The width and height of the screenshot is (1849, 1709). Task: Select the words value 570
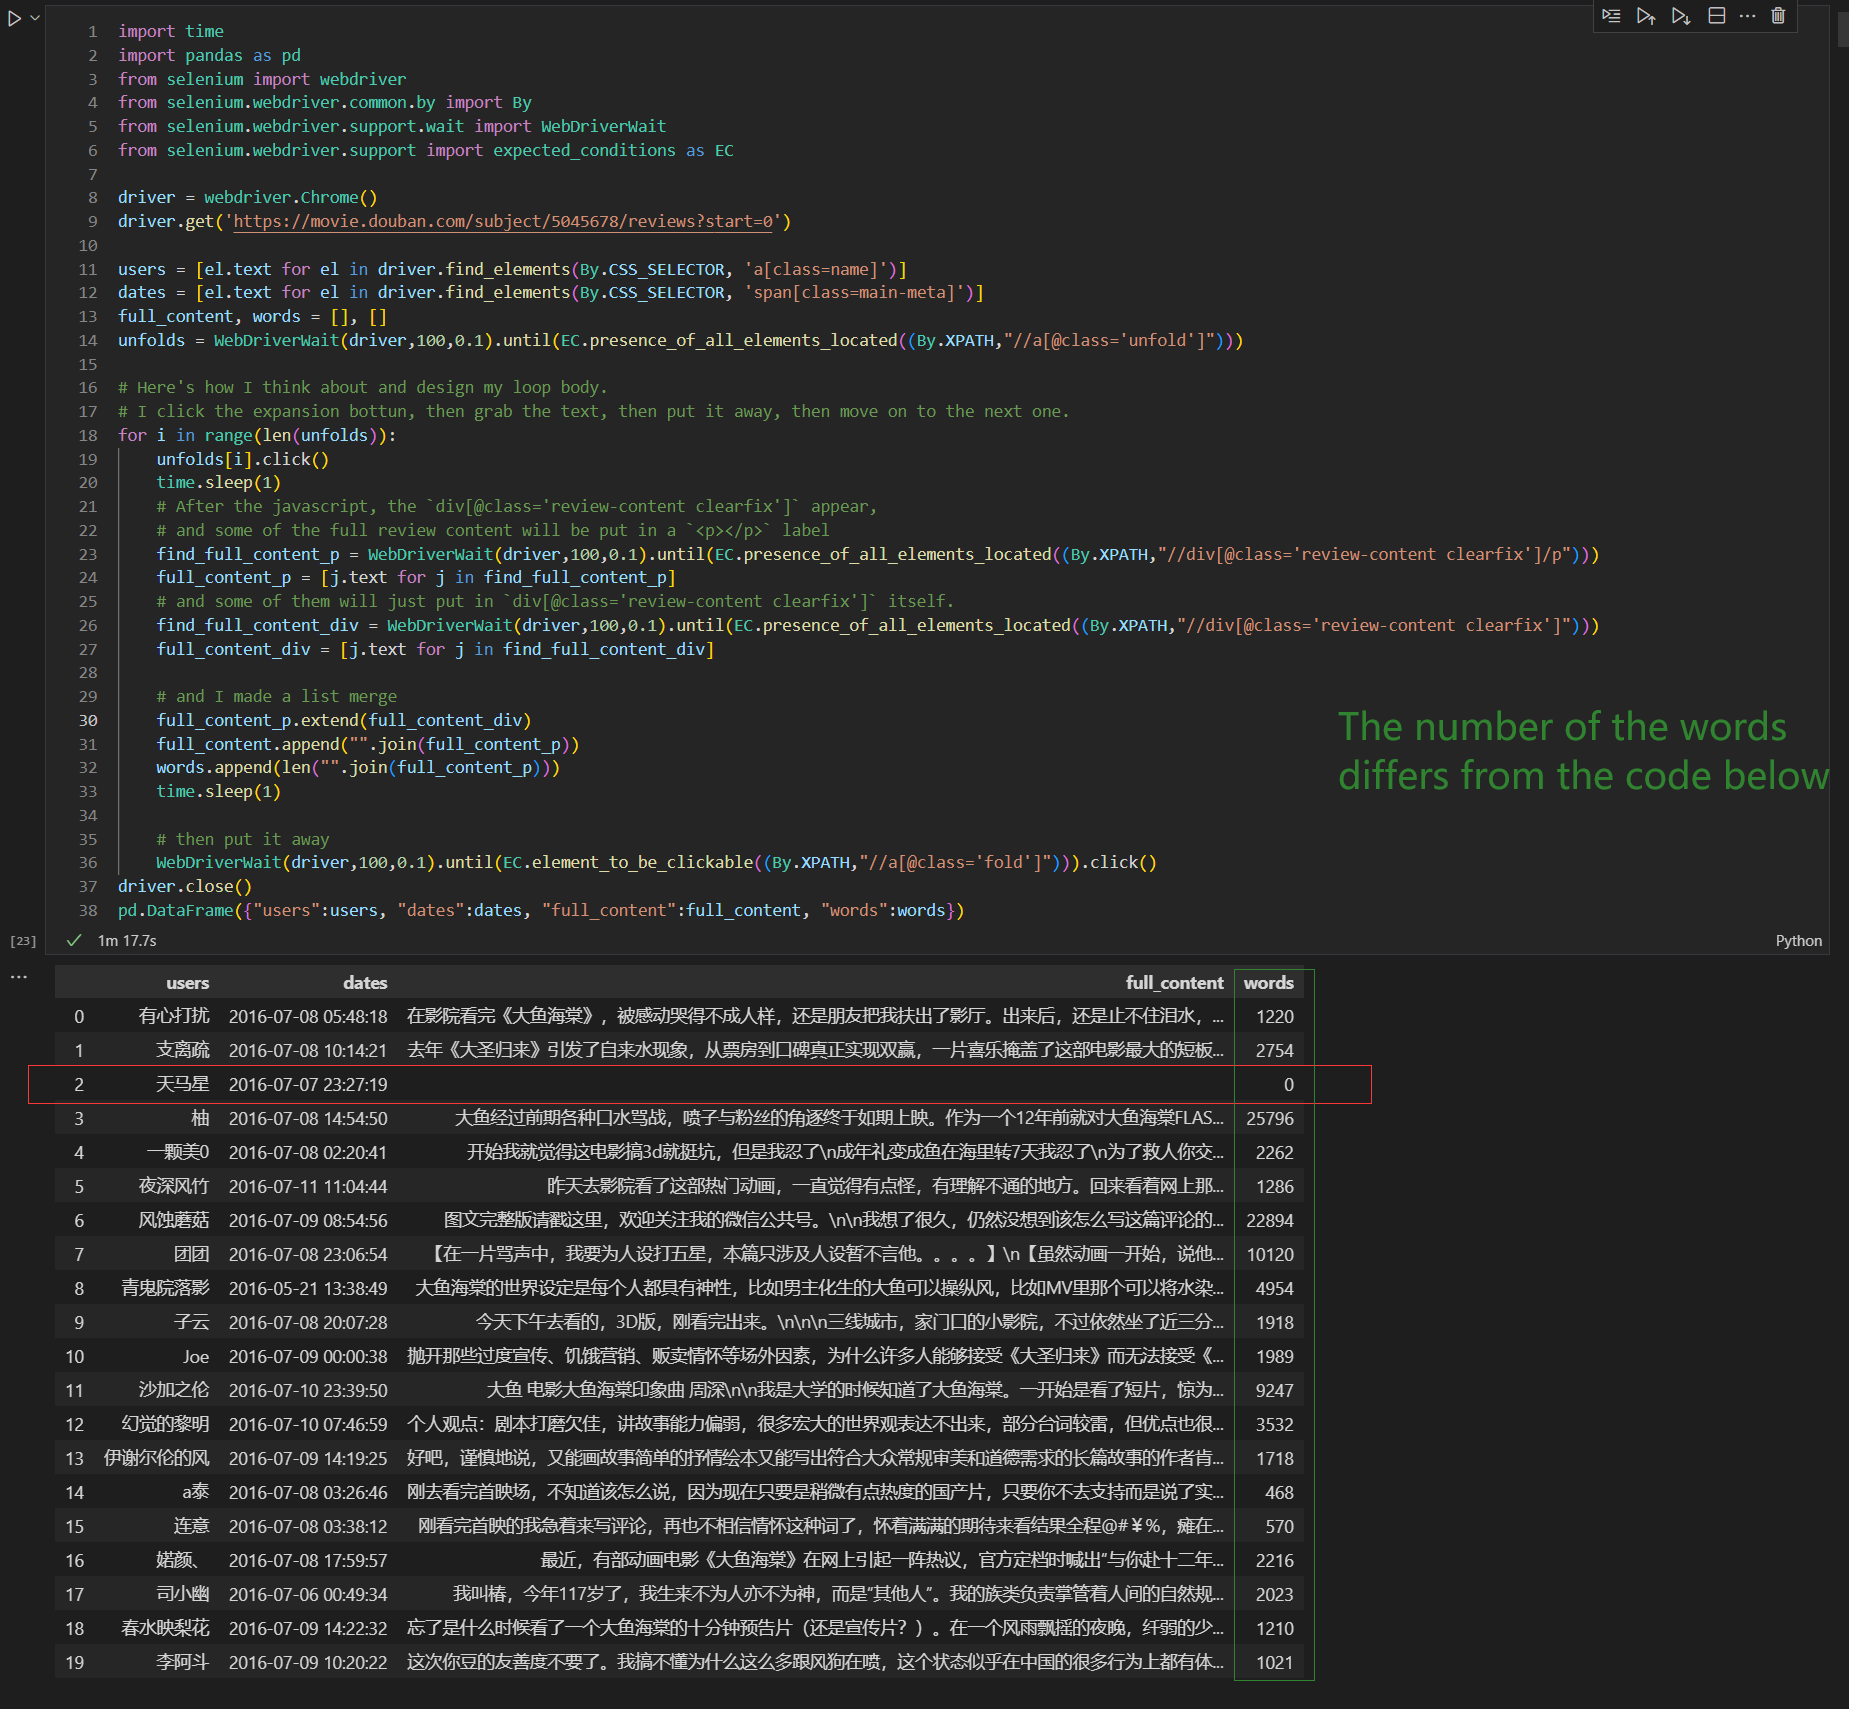pos(1279,1526)
